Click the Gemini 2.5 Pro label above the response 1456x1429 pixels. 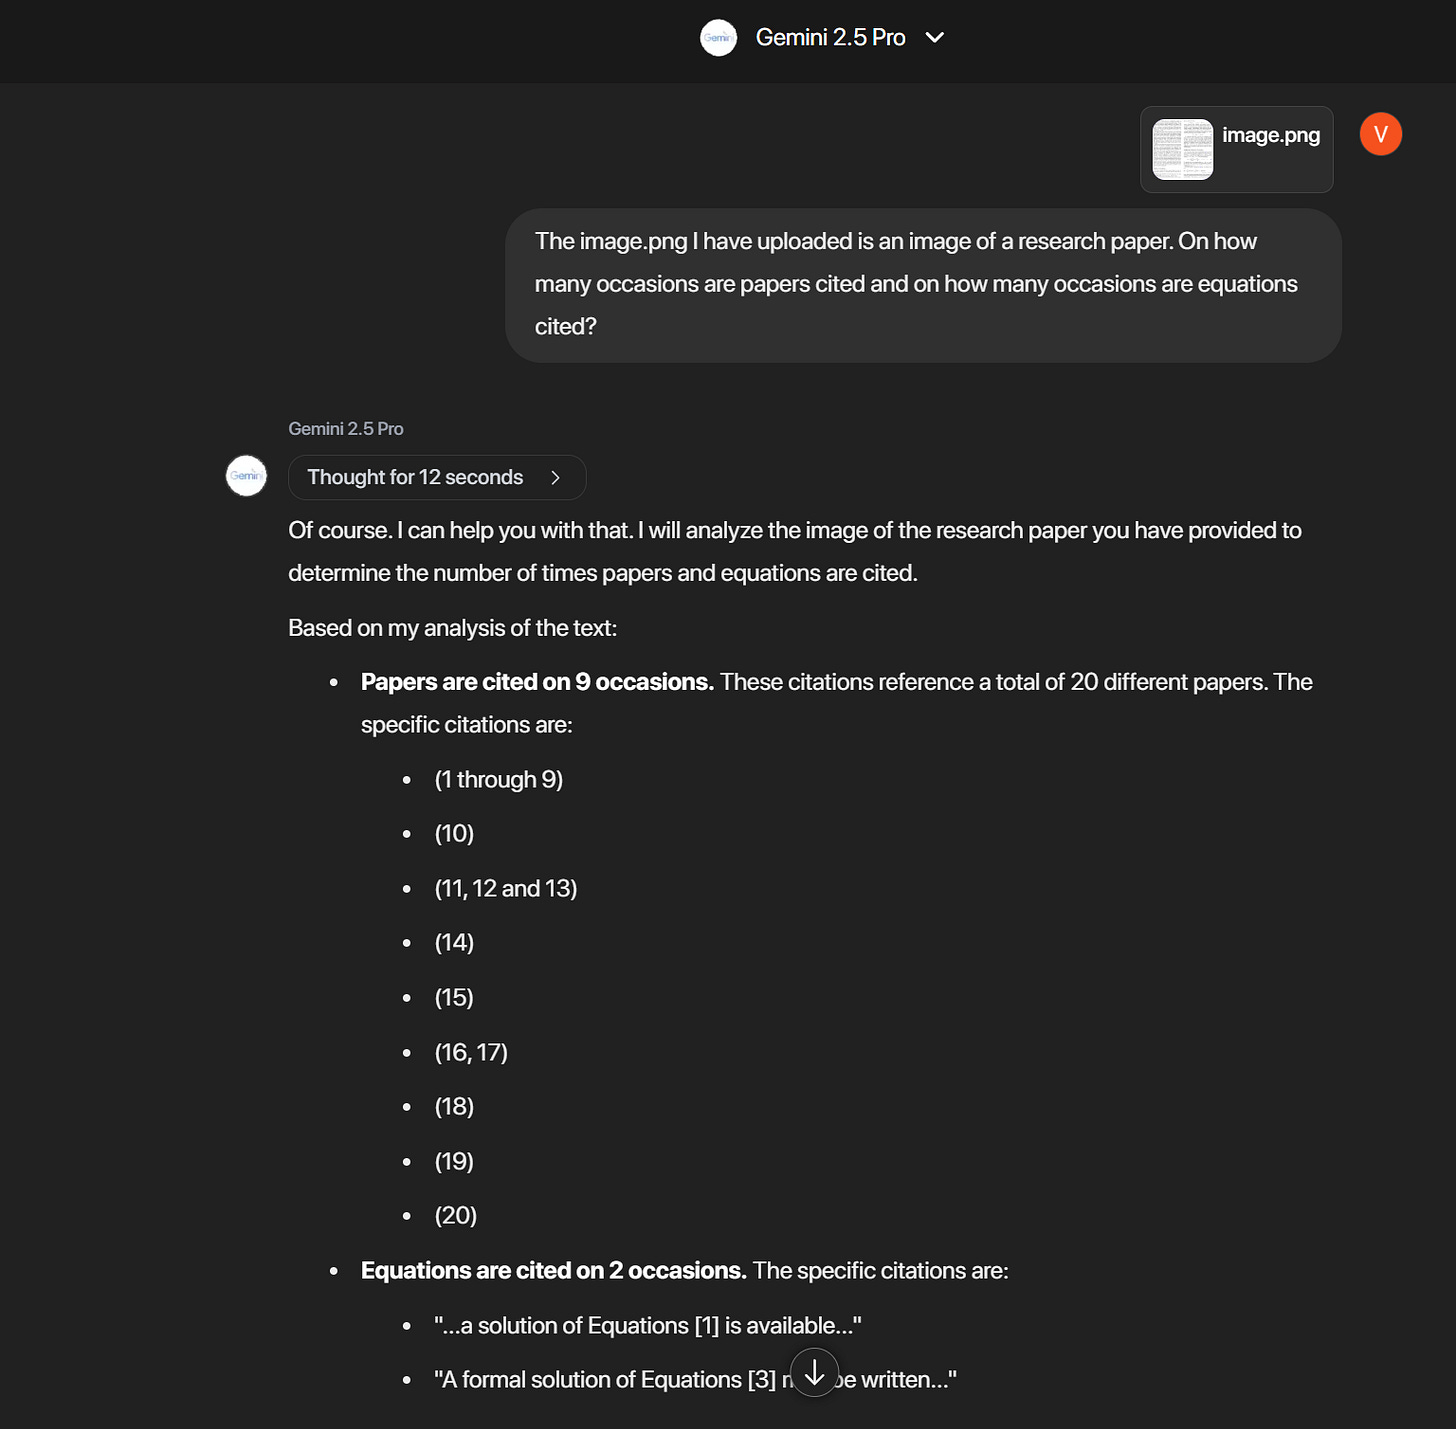coord(346,429)
